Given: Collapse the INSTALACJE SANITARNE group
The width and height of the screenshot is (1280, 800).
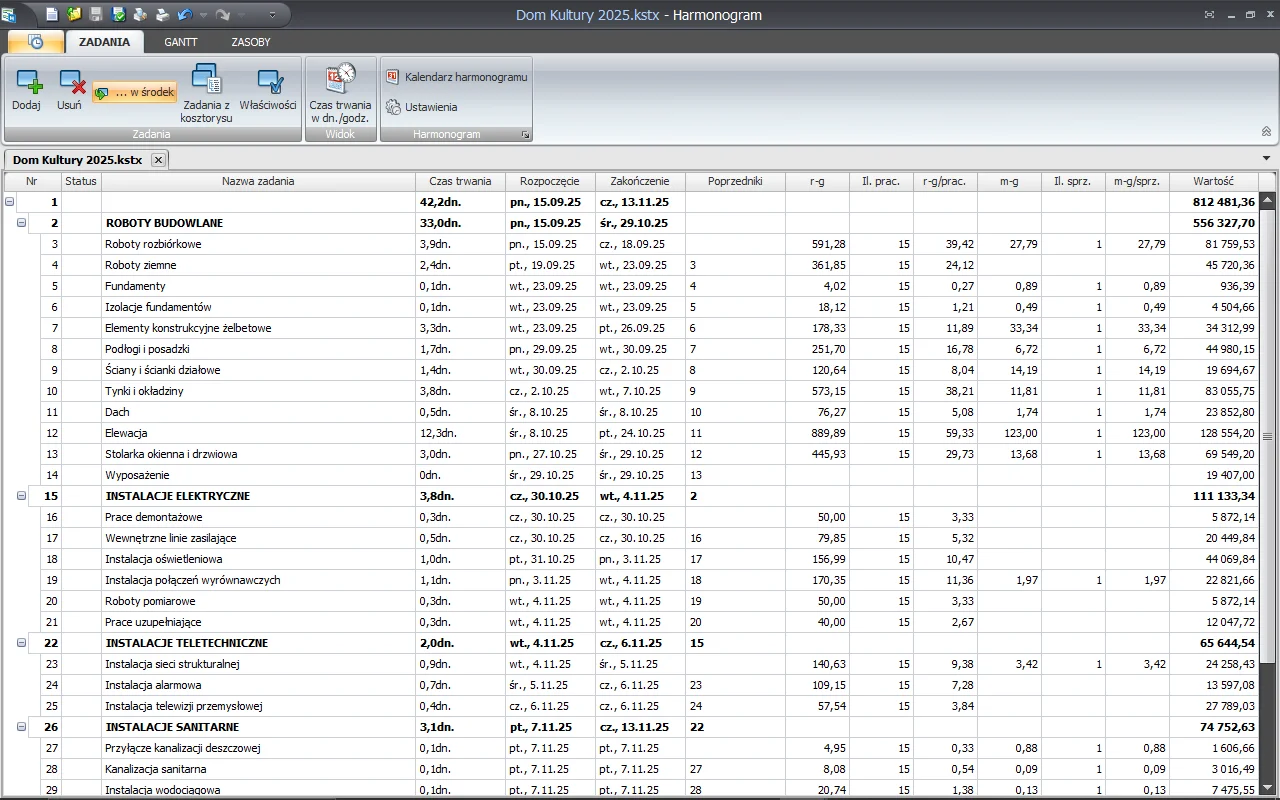Looking at the screenshot, I should coord(22,727).
